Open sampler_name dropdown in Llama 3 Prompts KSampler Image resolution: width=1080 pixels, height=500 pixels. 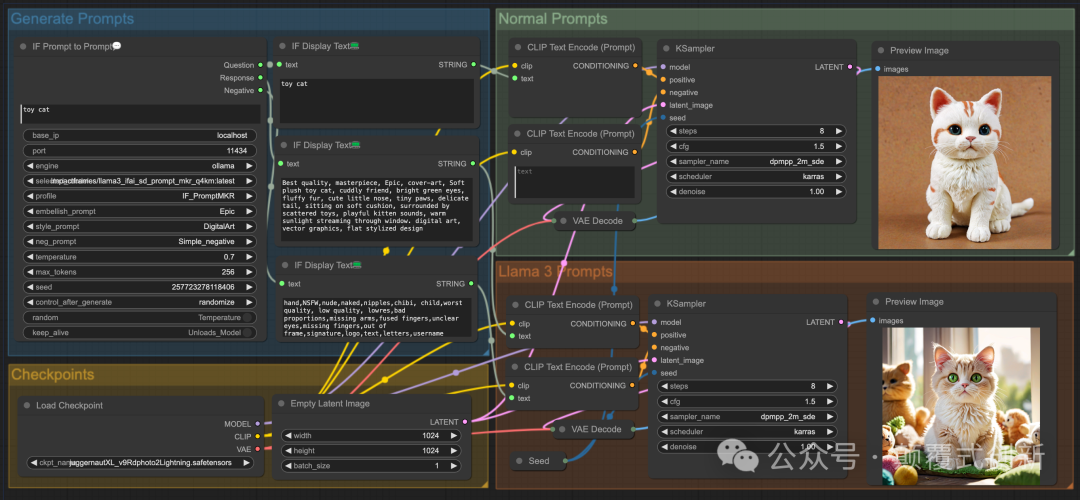[748, 417]
